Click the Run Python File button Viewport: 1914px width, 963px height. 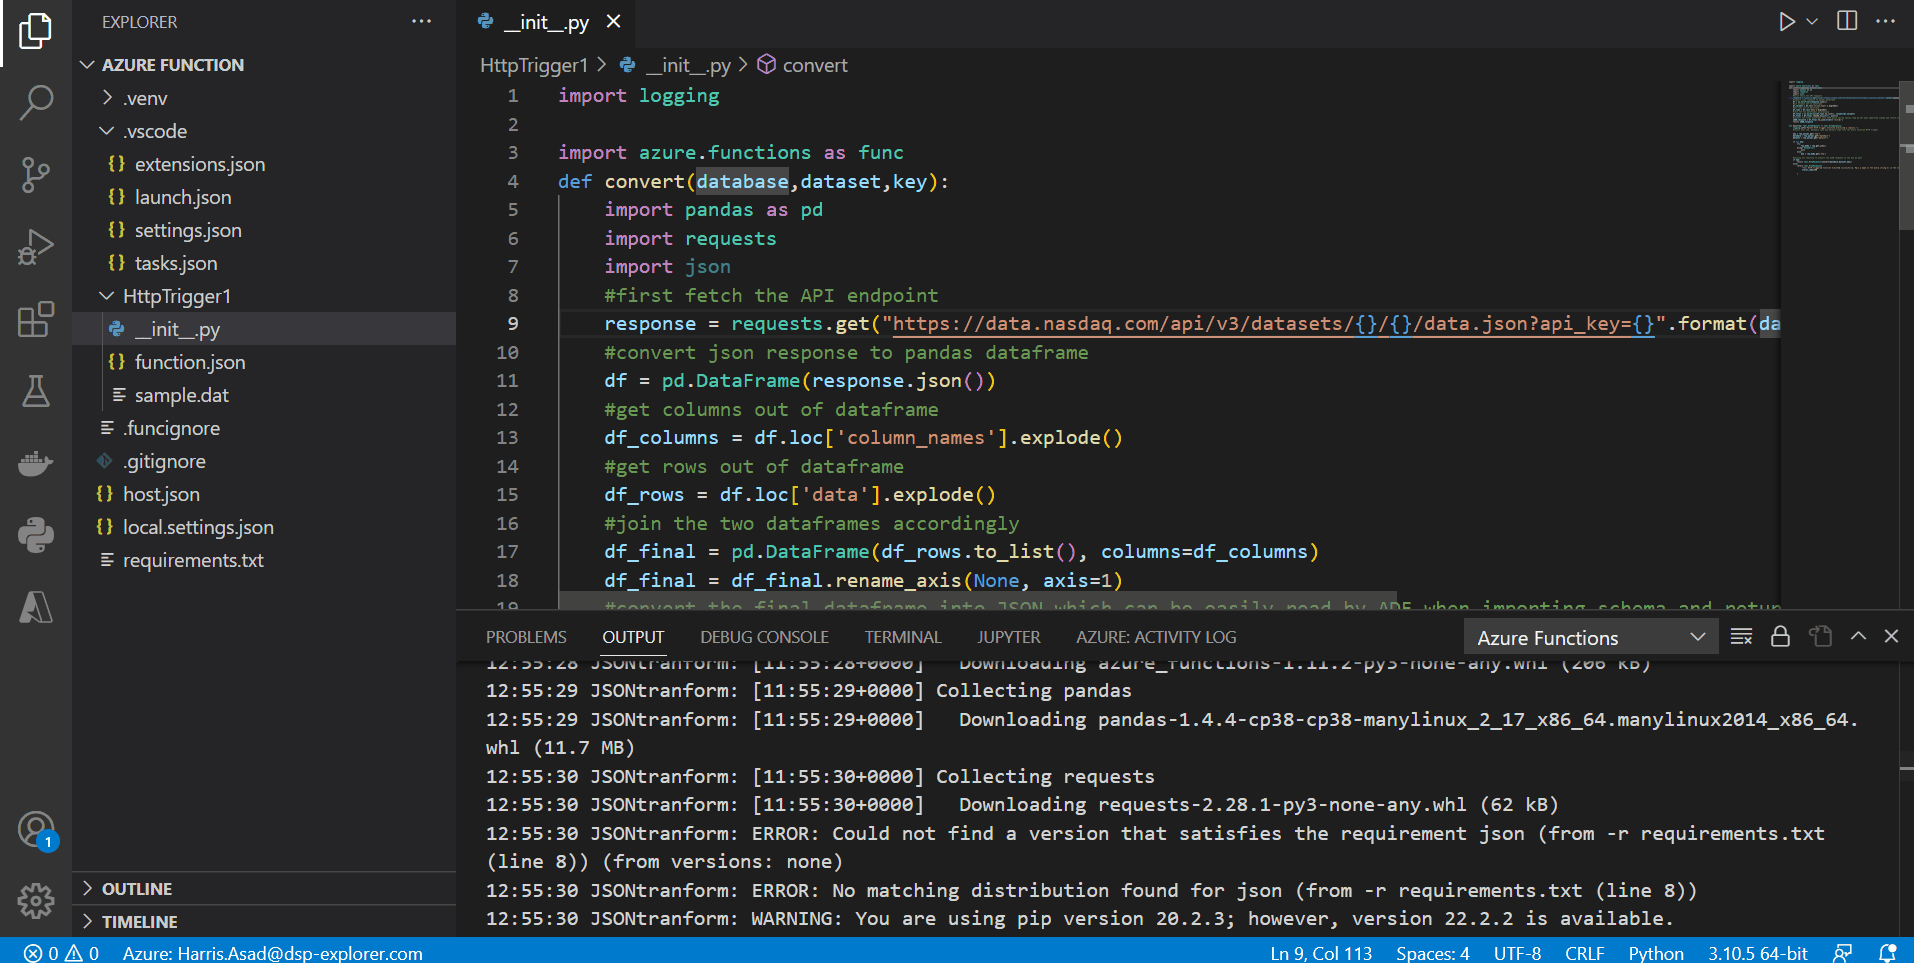1786,22
